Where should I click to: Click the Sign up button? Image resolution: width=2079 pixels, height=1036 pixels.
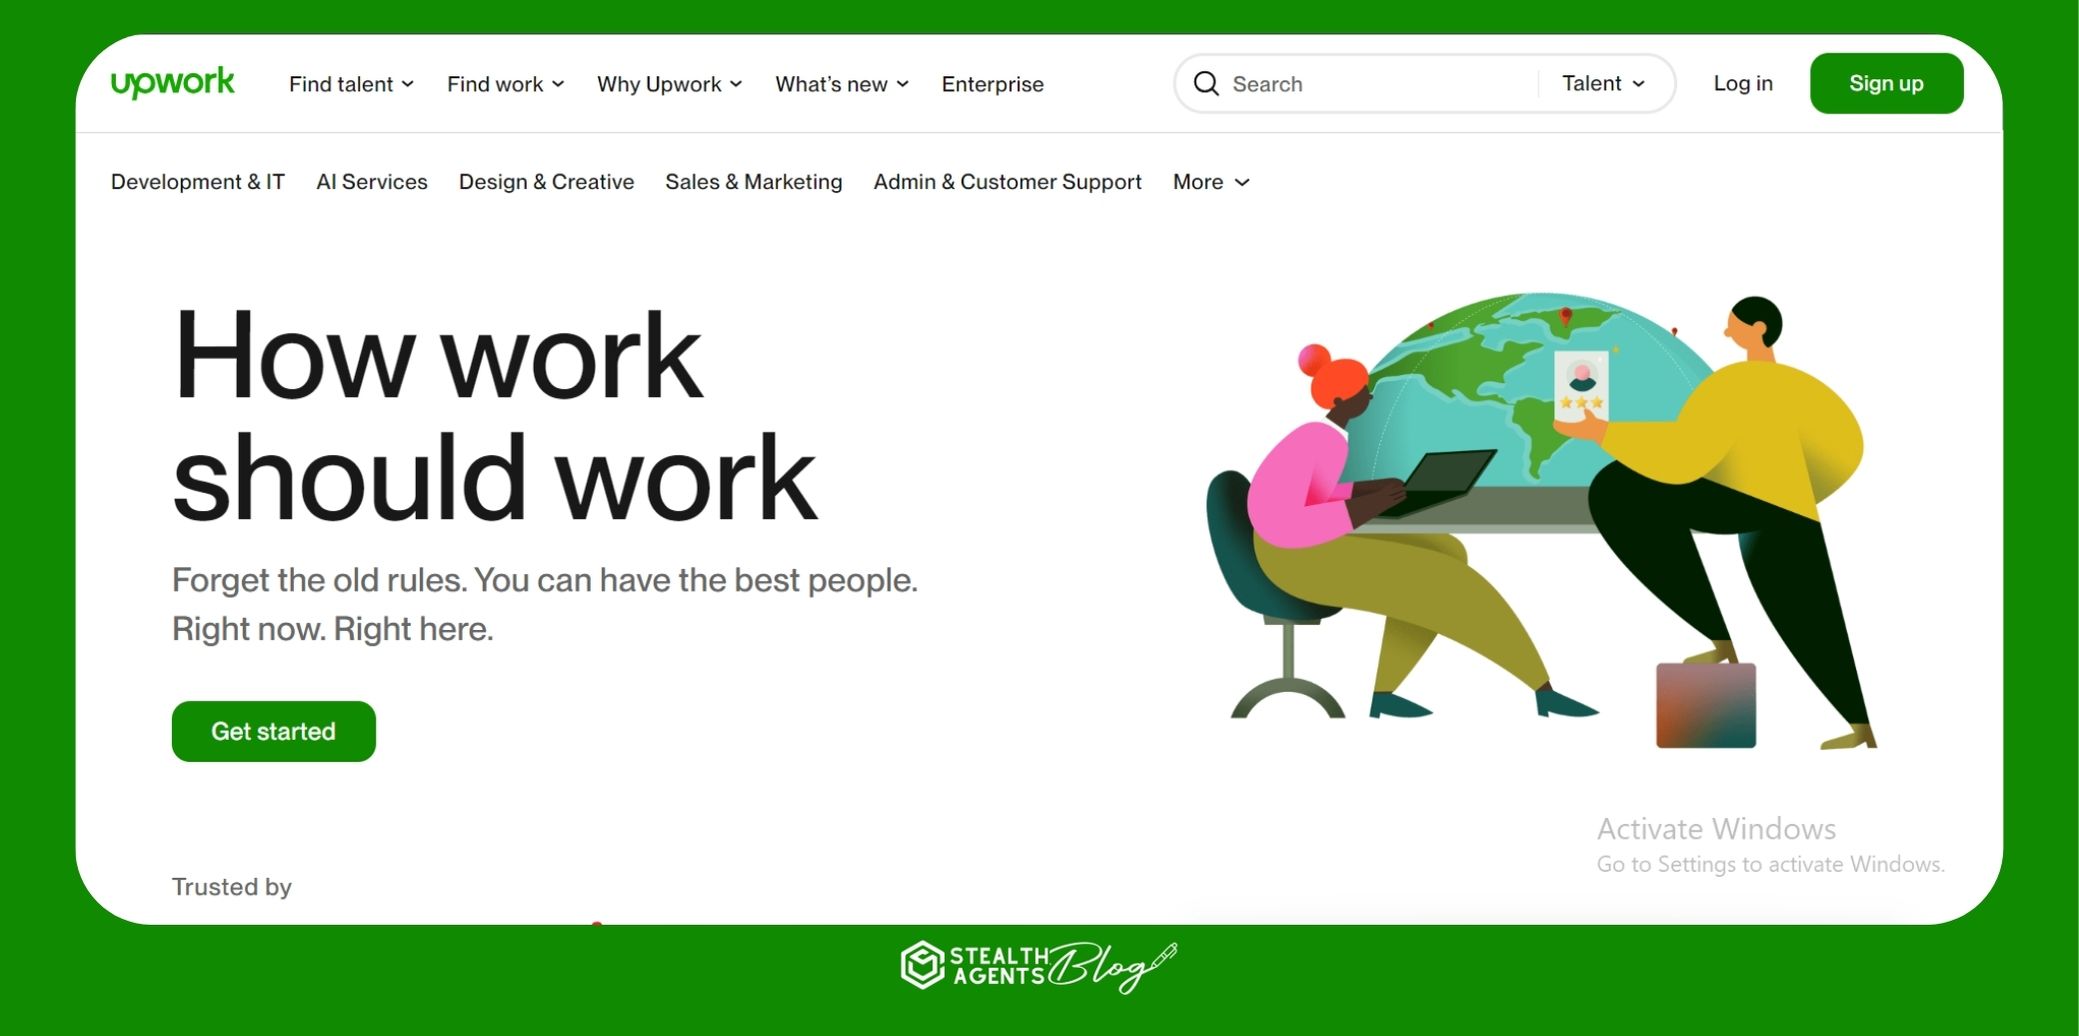click(x=1886, y=84)
